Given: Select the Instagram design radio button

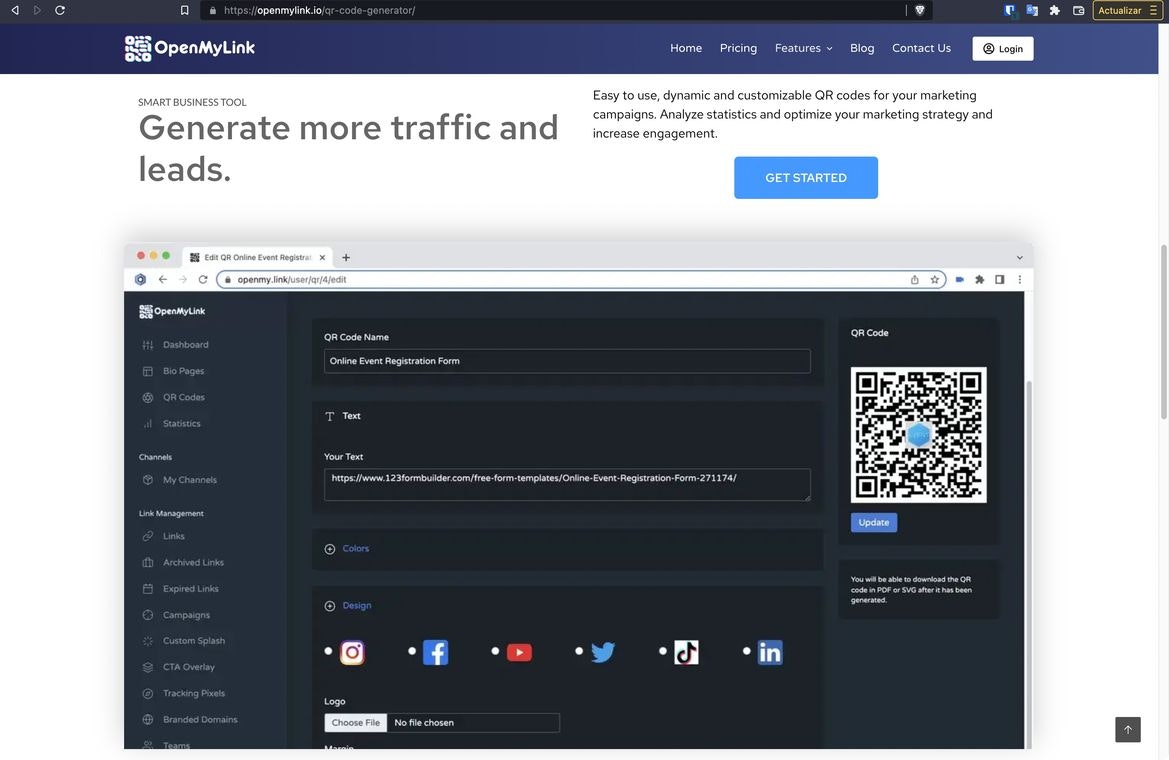Looking at the screenshot, I should [328, 651].
